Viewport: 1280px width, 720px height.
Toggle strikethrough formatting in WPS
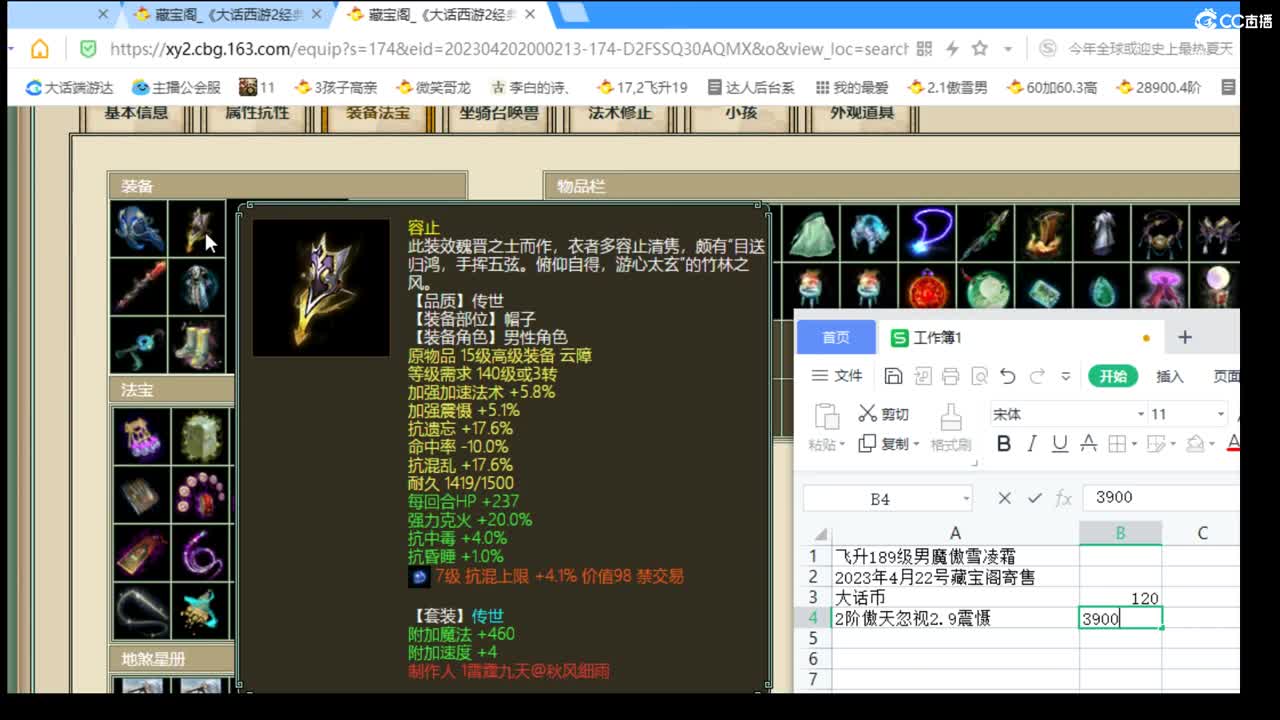(x=1088, y=444)
